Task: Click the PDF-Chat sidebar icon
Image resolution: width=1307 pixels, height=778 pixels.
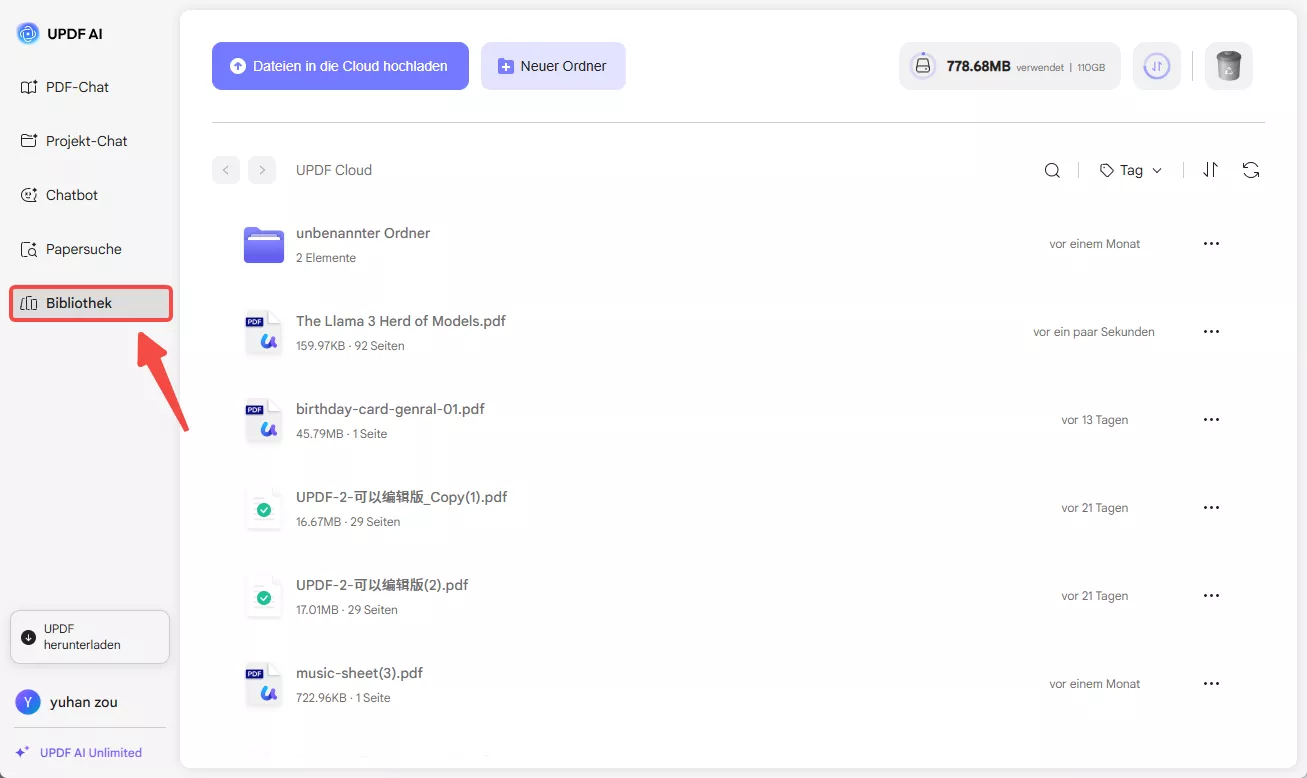Action: click(x=29, y=87)
